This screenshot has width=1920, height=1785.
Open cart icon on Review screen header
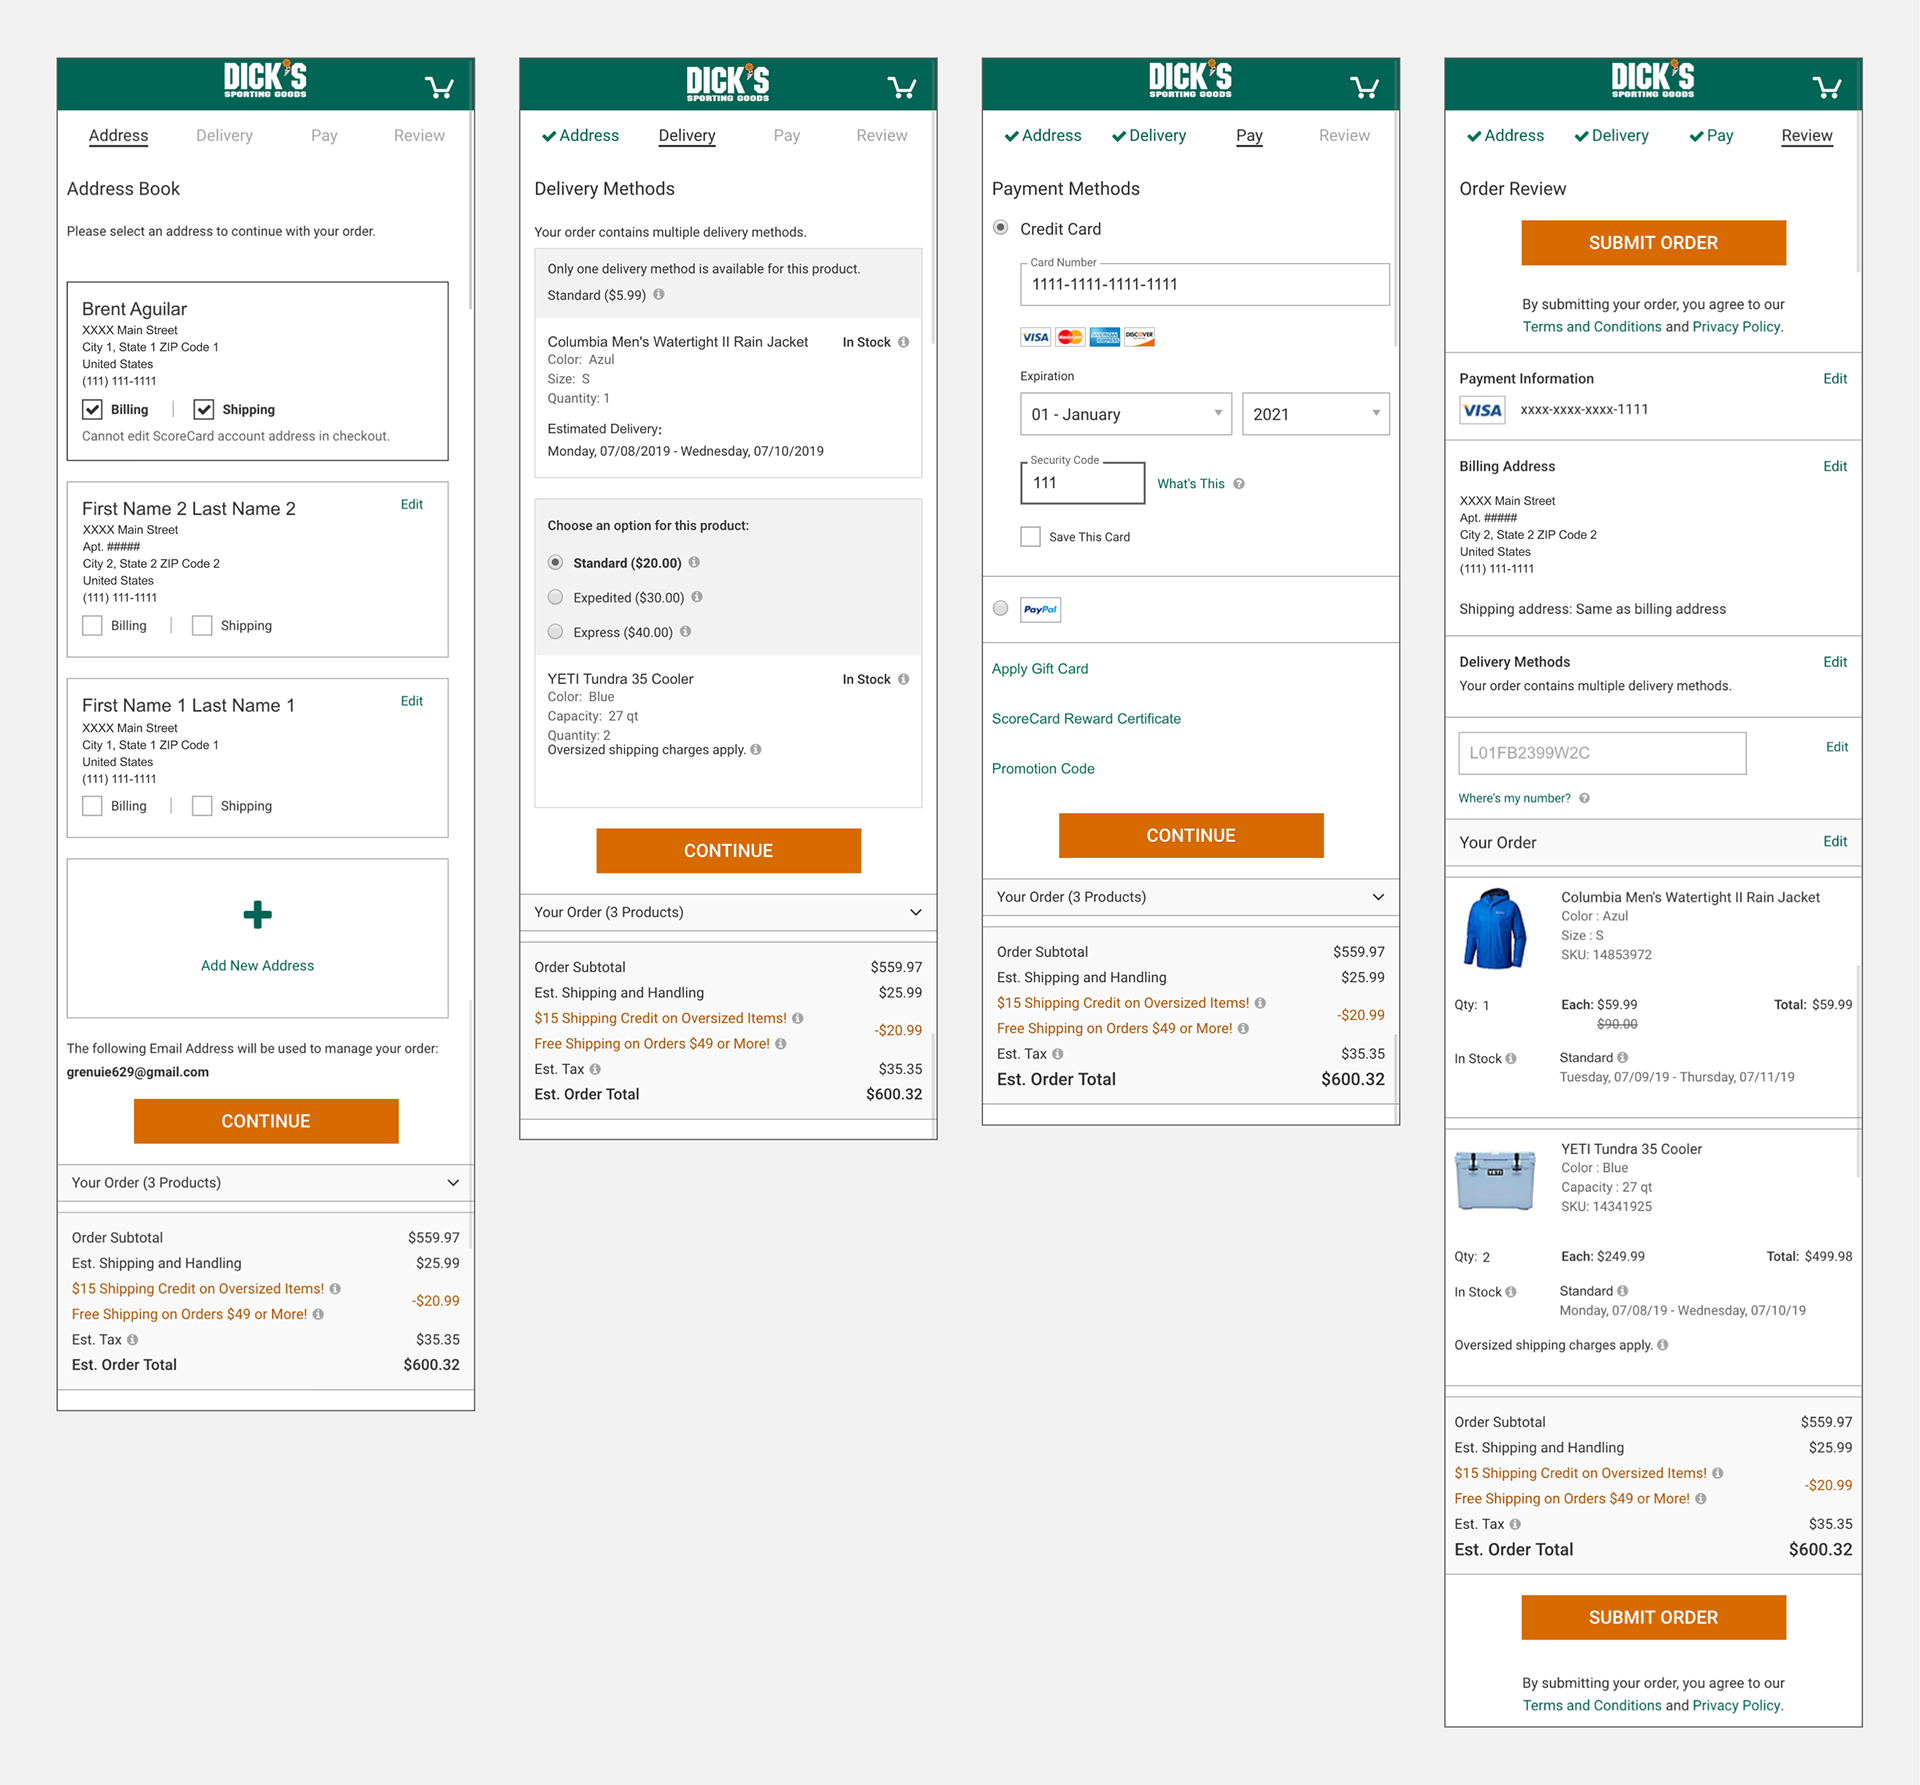pyautogui.click(x=1827, y=88)
